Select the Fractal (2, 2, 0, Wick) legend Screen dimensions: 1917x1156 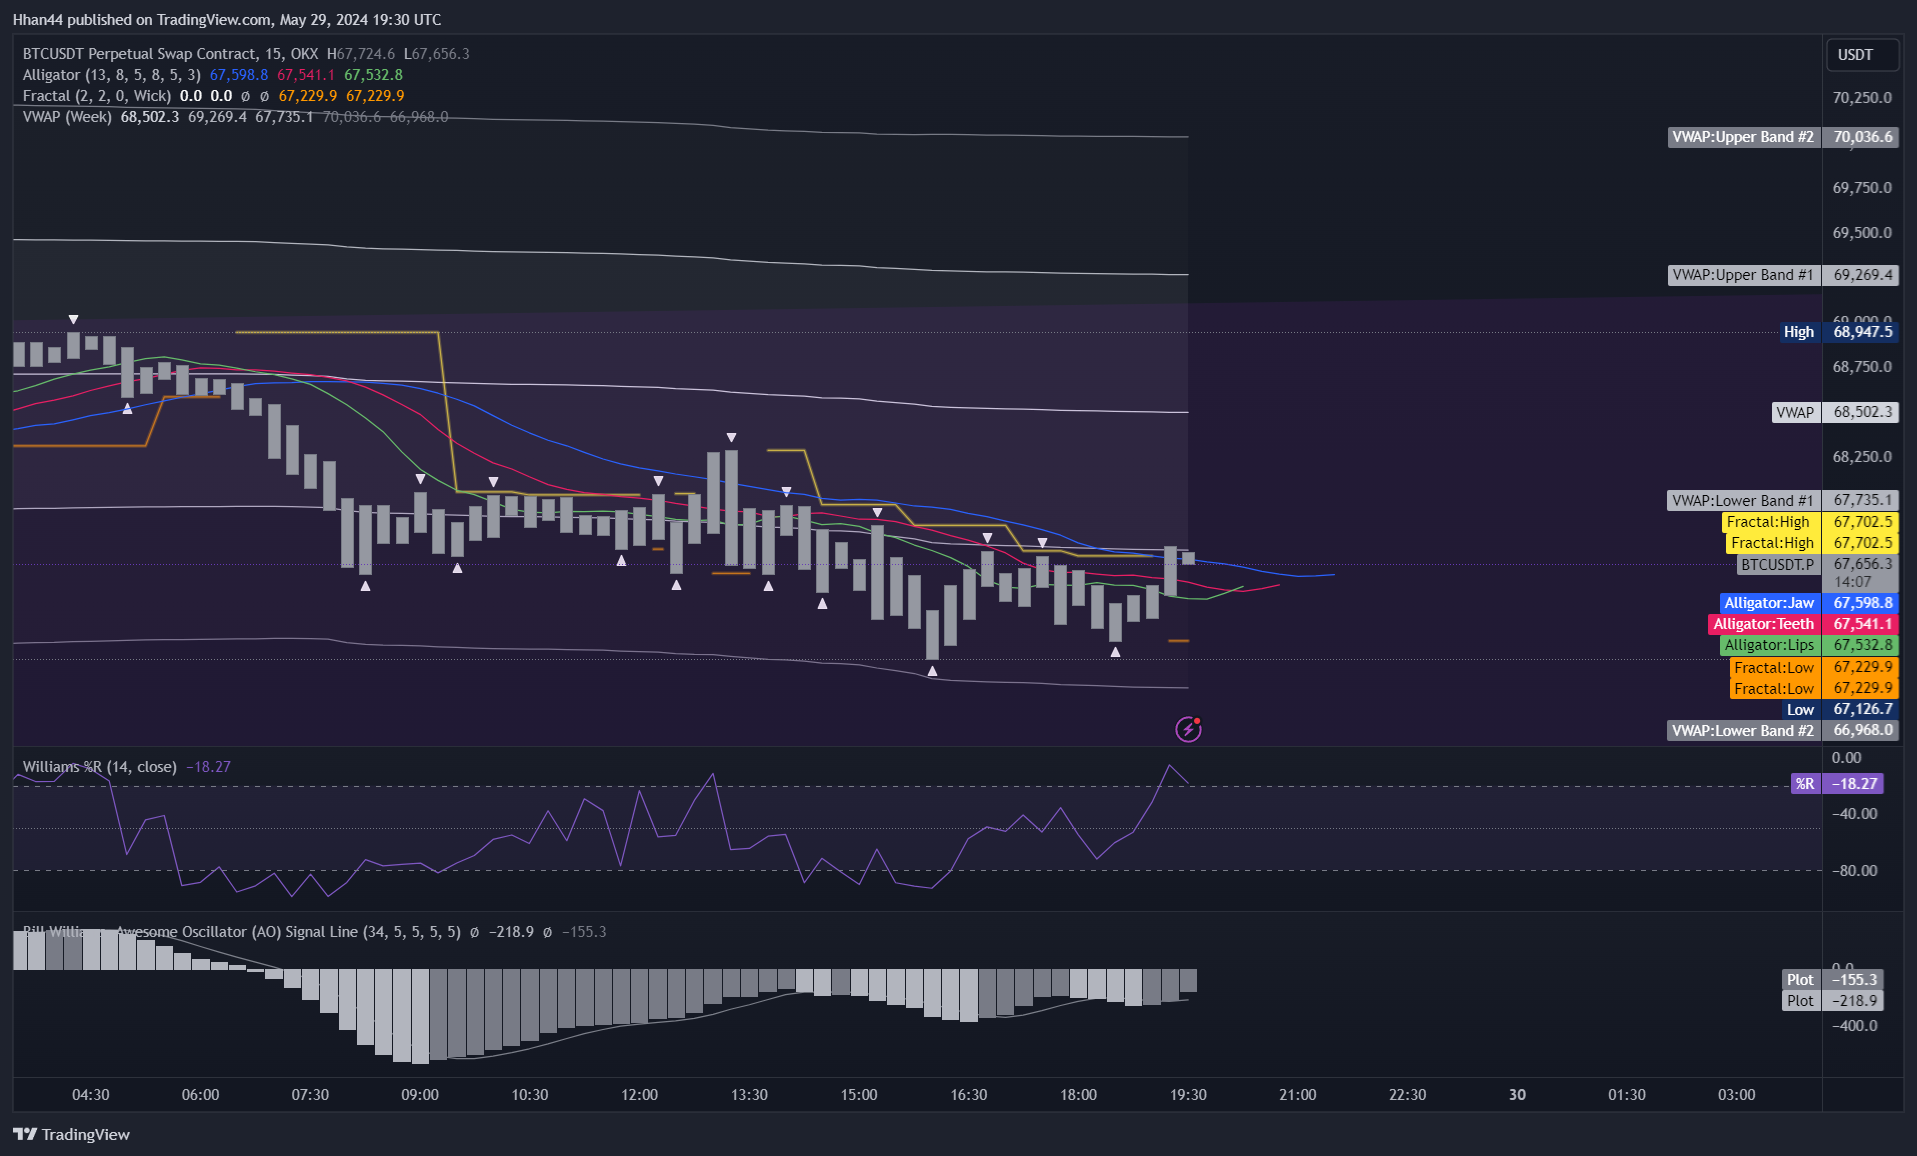point(96,96)
